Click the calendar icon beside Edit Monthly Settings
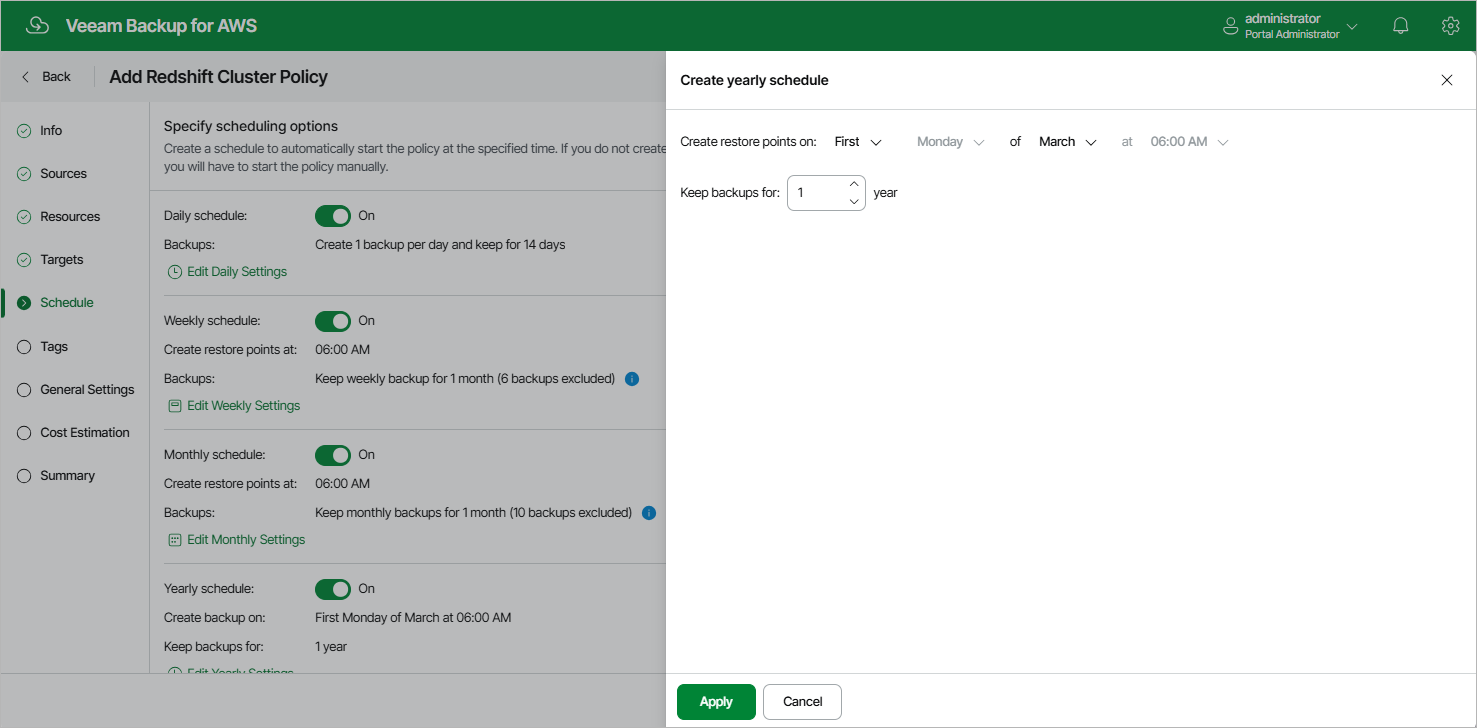The width and height of the screenshot is (1477, 728). [x=175, y=540]
